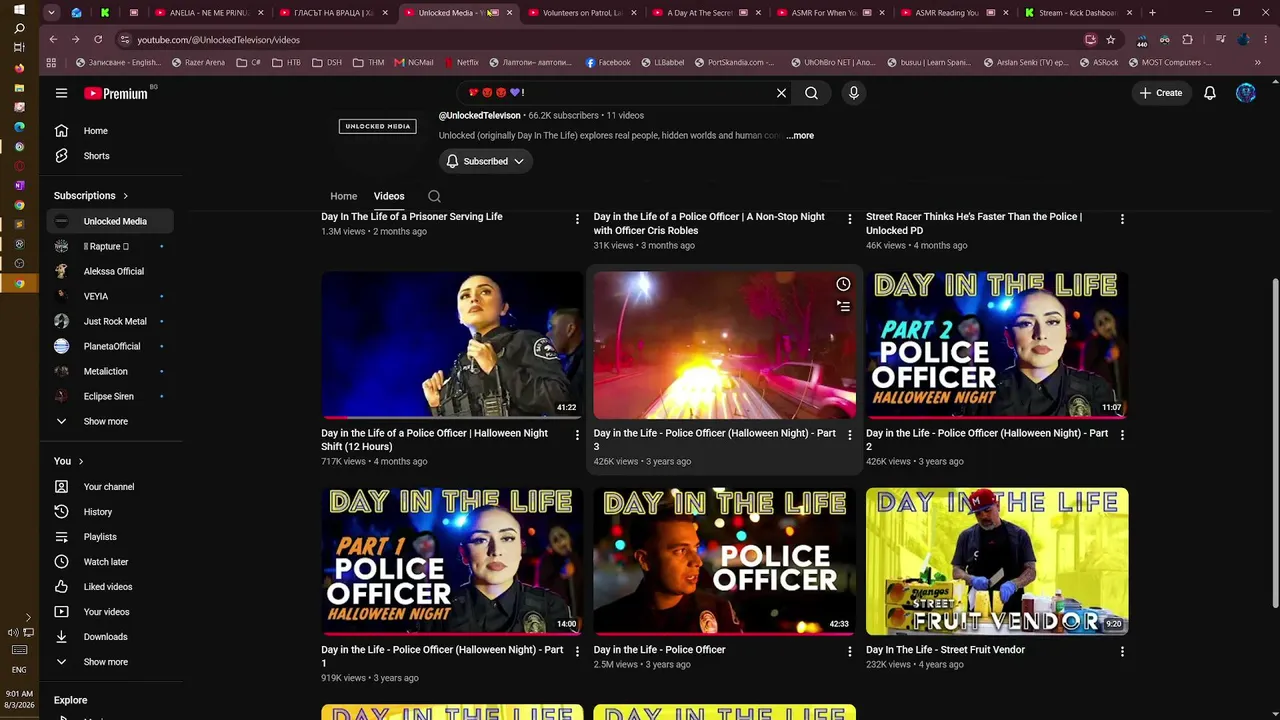Open the C# bookmarks folder
The image size is (1280, 720).
[x=249, y=62]
